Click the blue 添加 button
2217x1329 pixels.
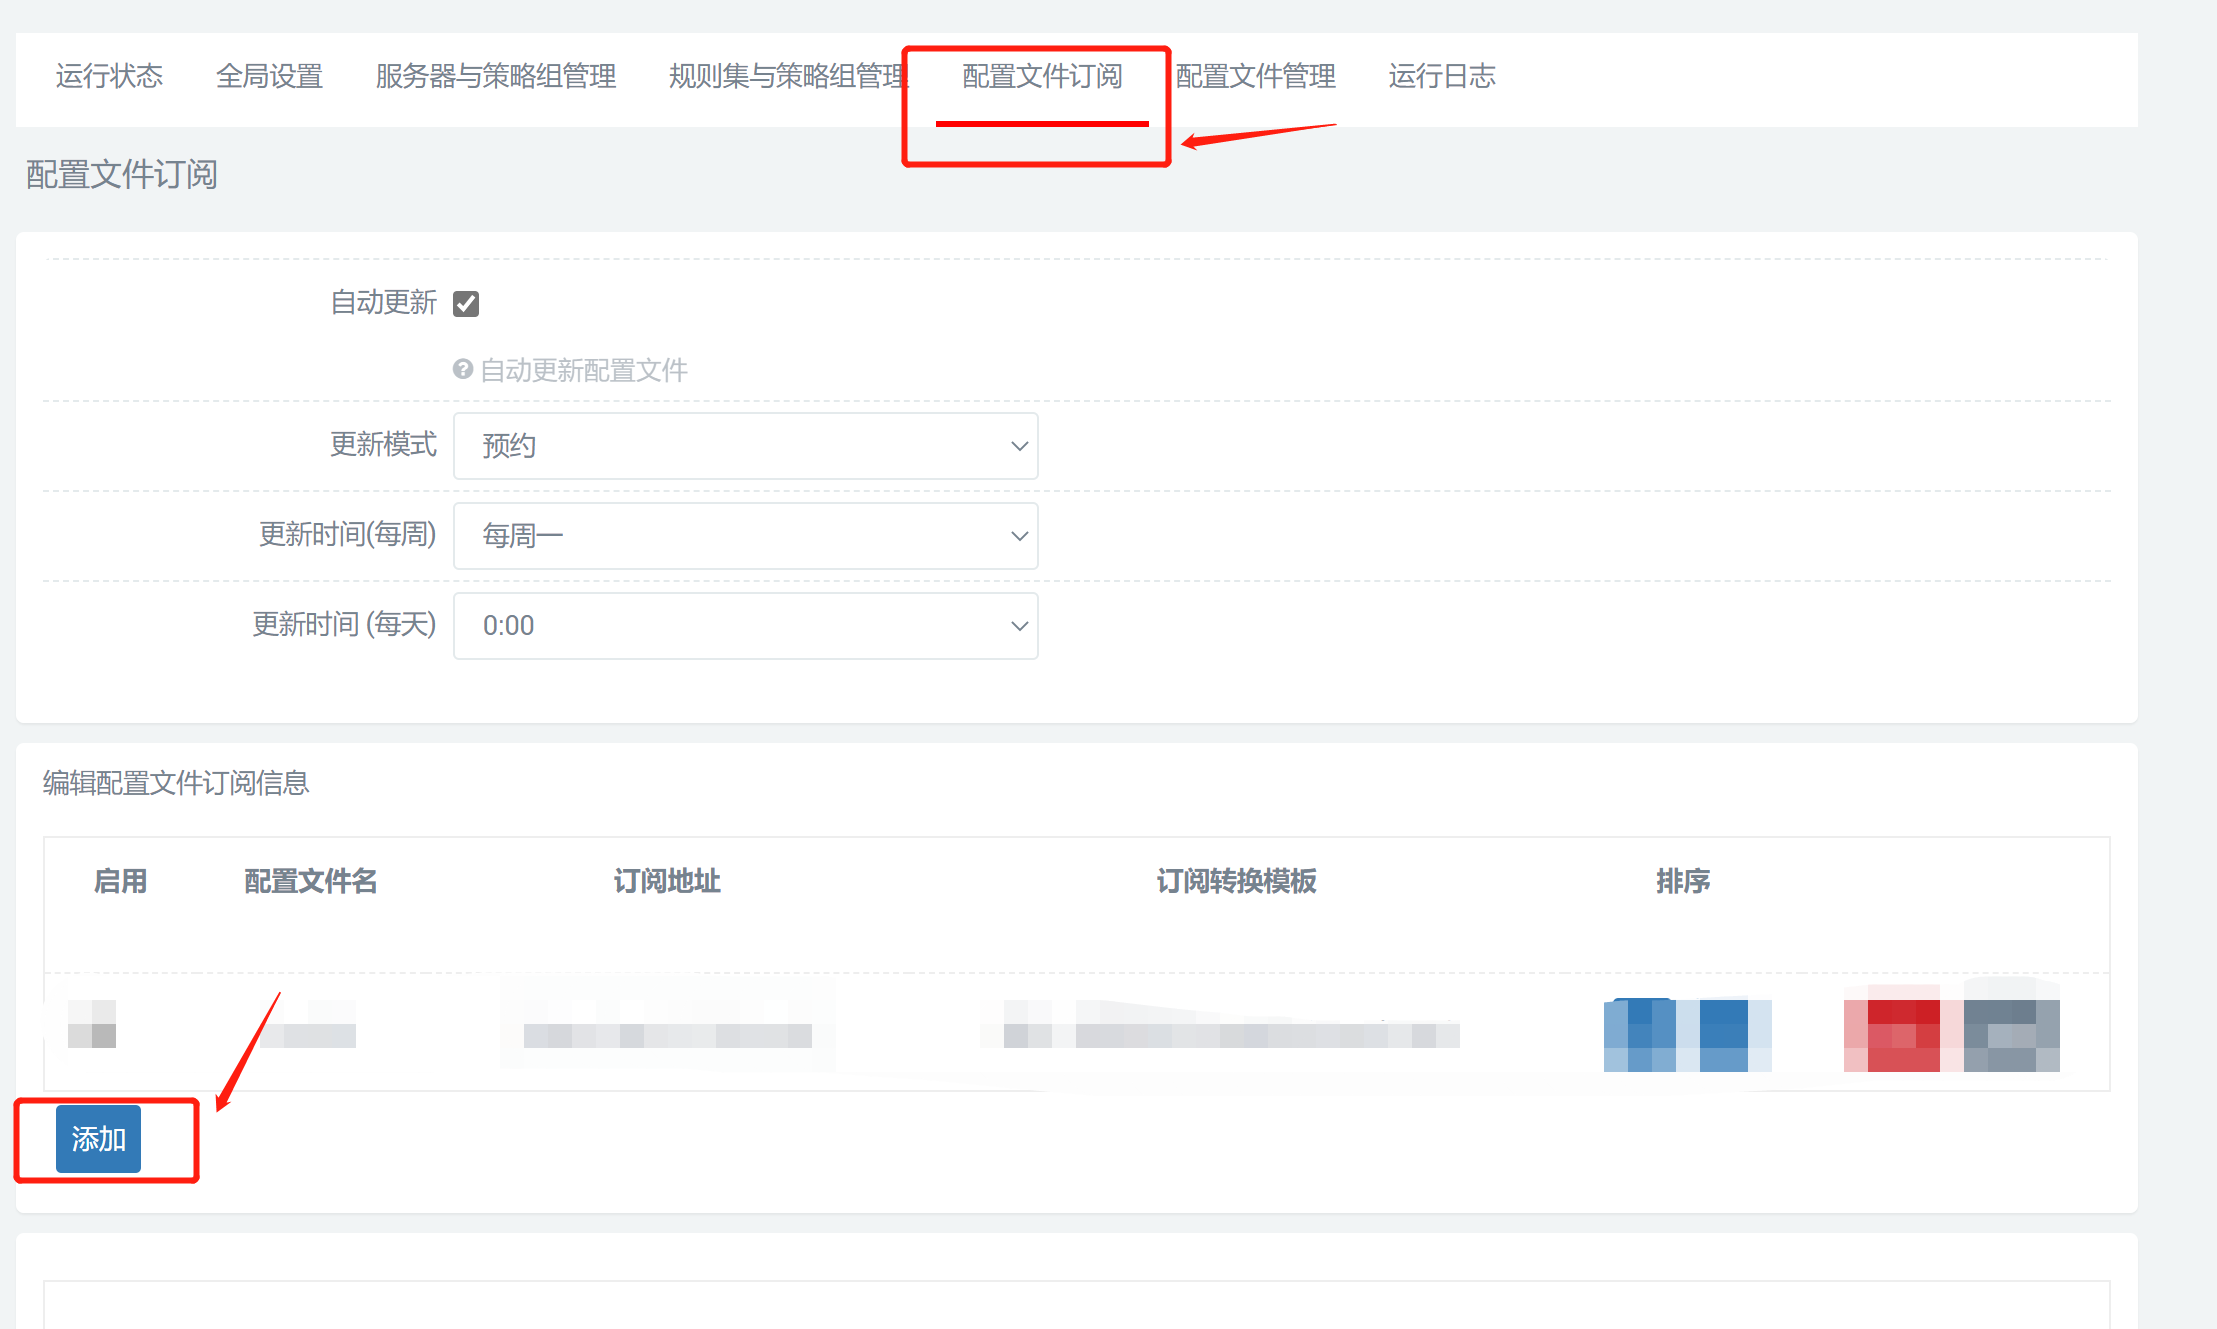98,1139
